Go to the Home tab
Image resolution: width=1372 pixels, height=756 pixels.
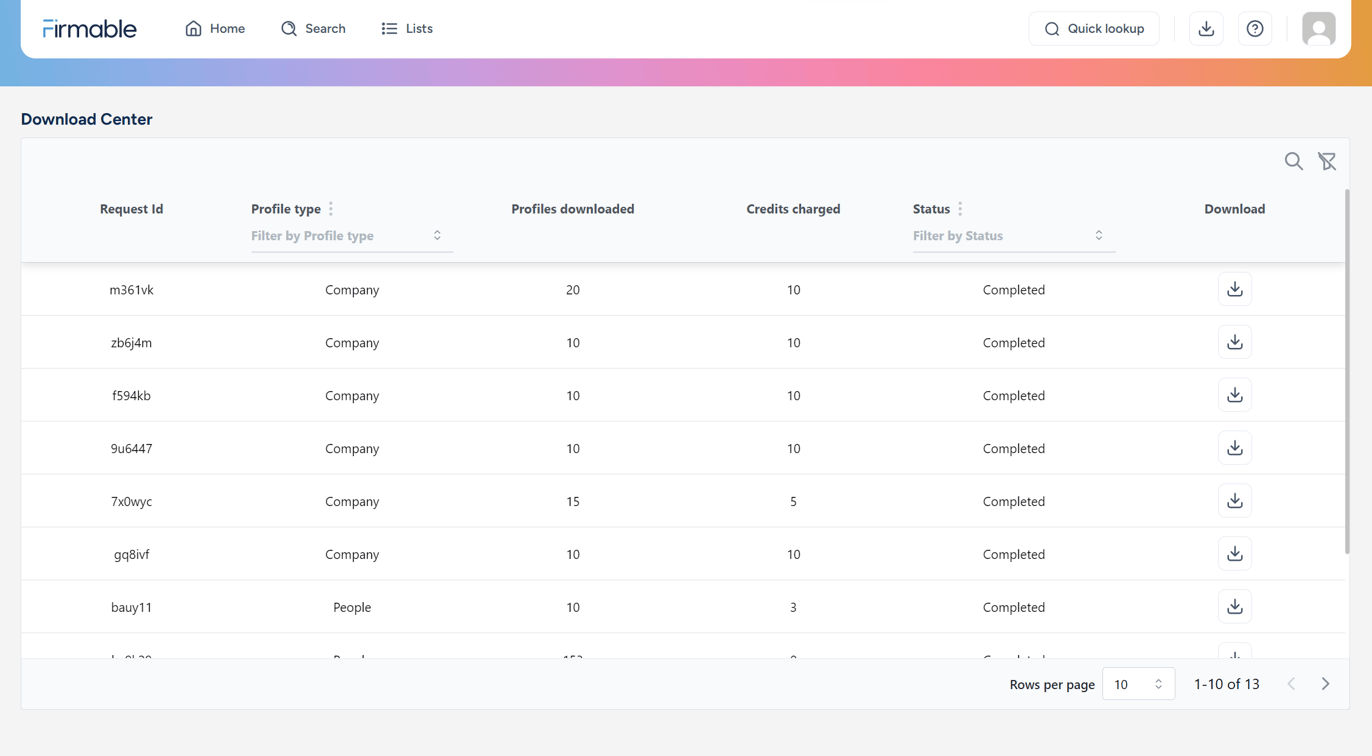point(215,29)
